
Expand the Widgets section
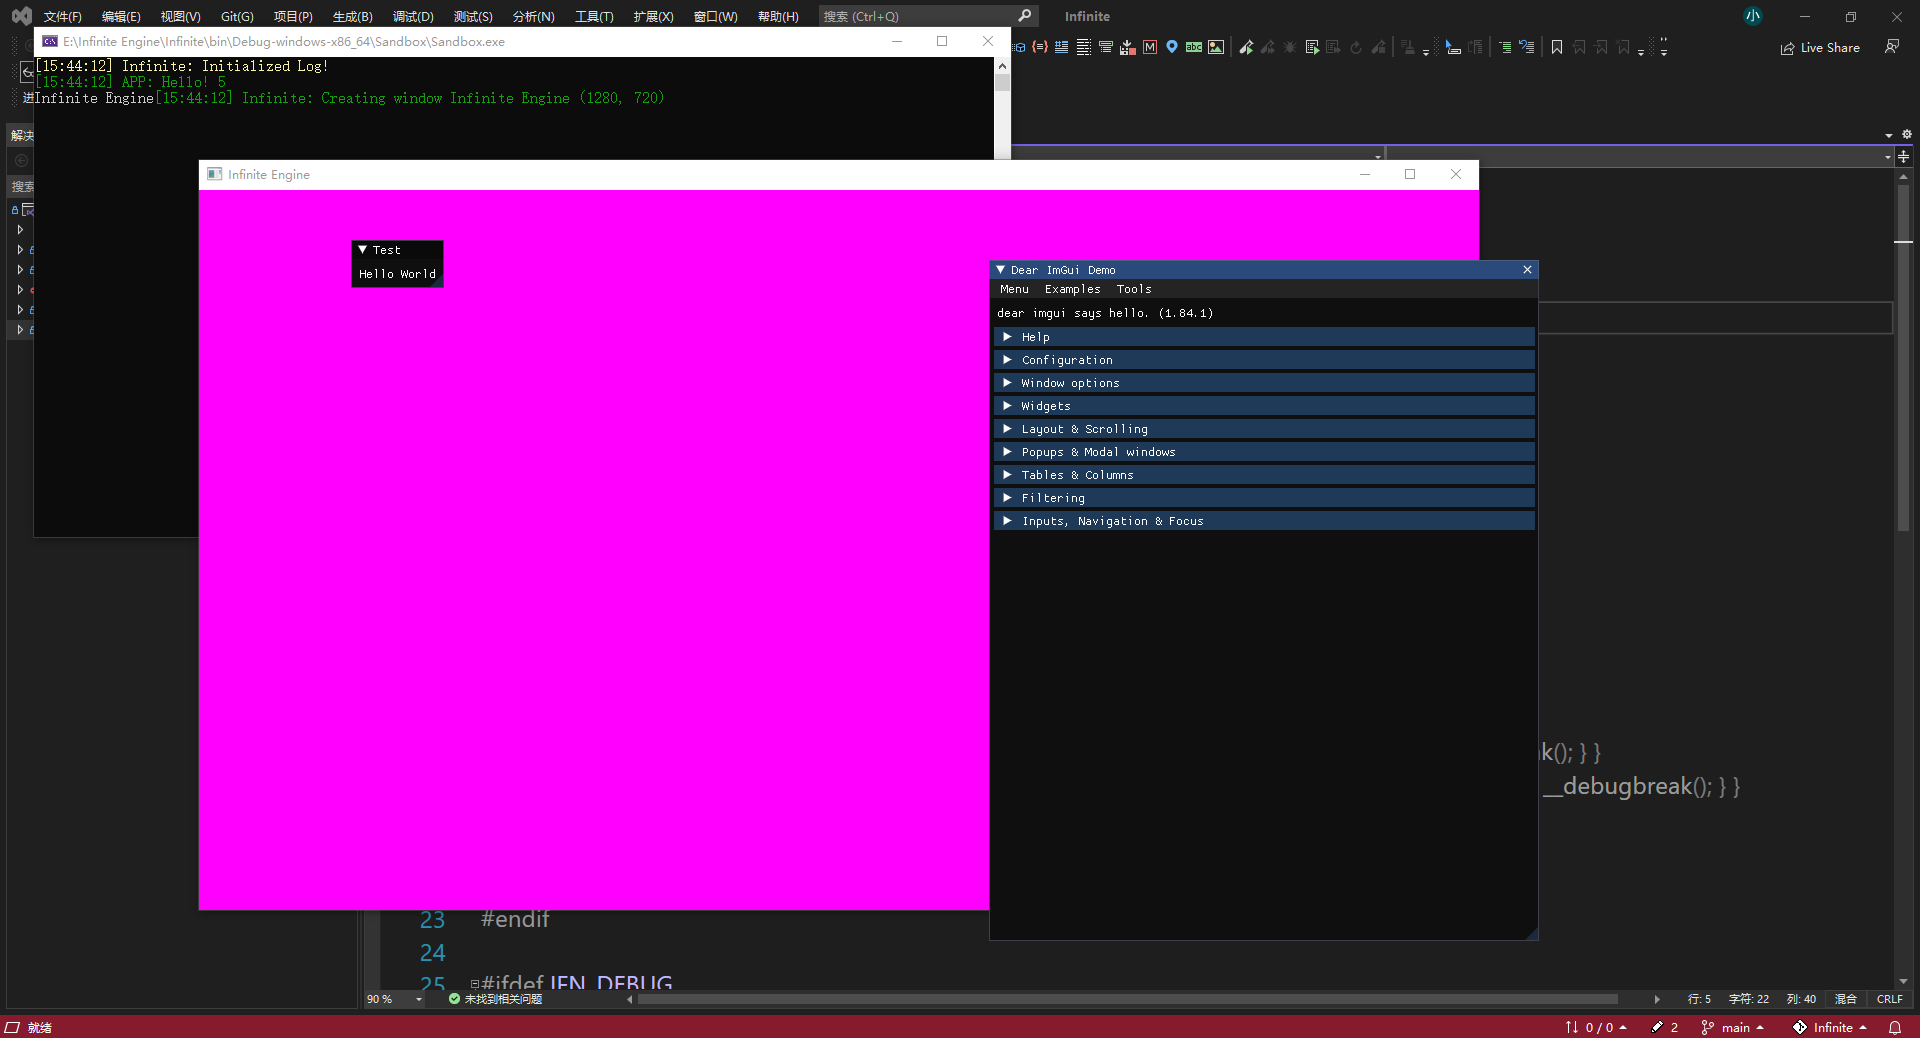[x=1264, y=406]
